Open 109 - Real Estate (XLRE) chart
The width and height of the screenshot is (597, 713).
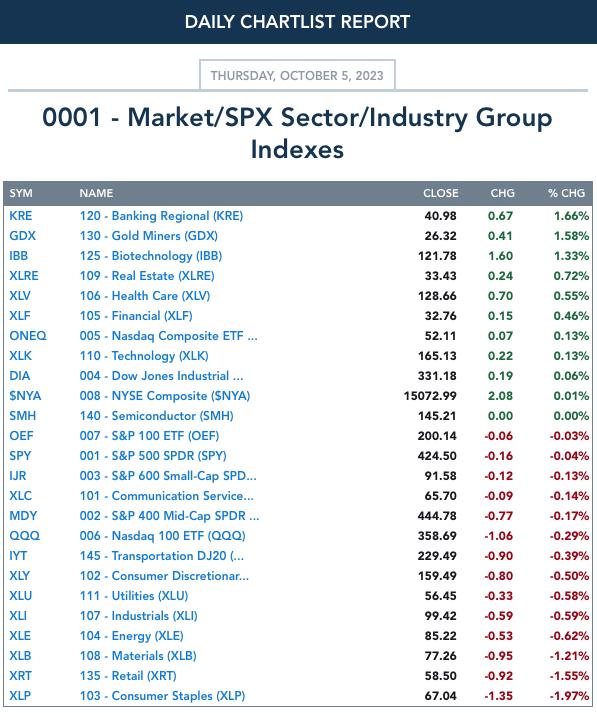pos(147,276)
